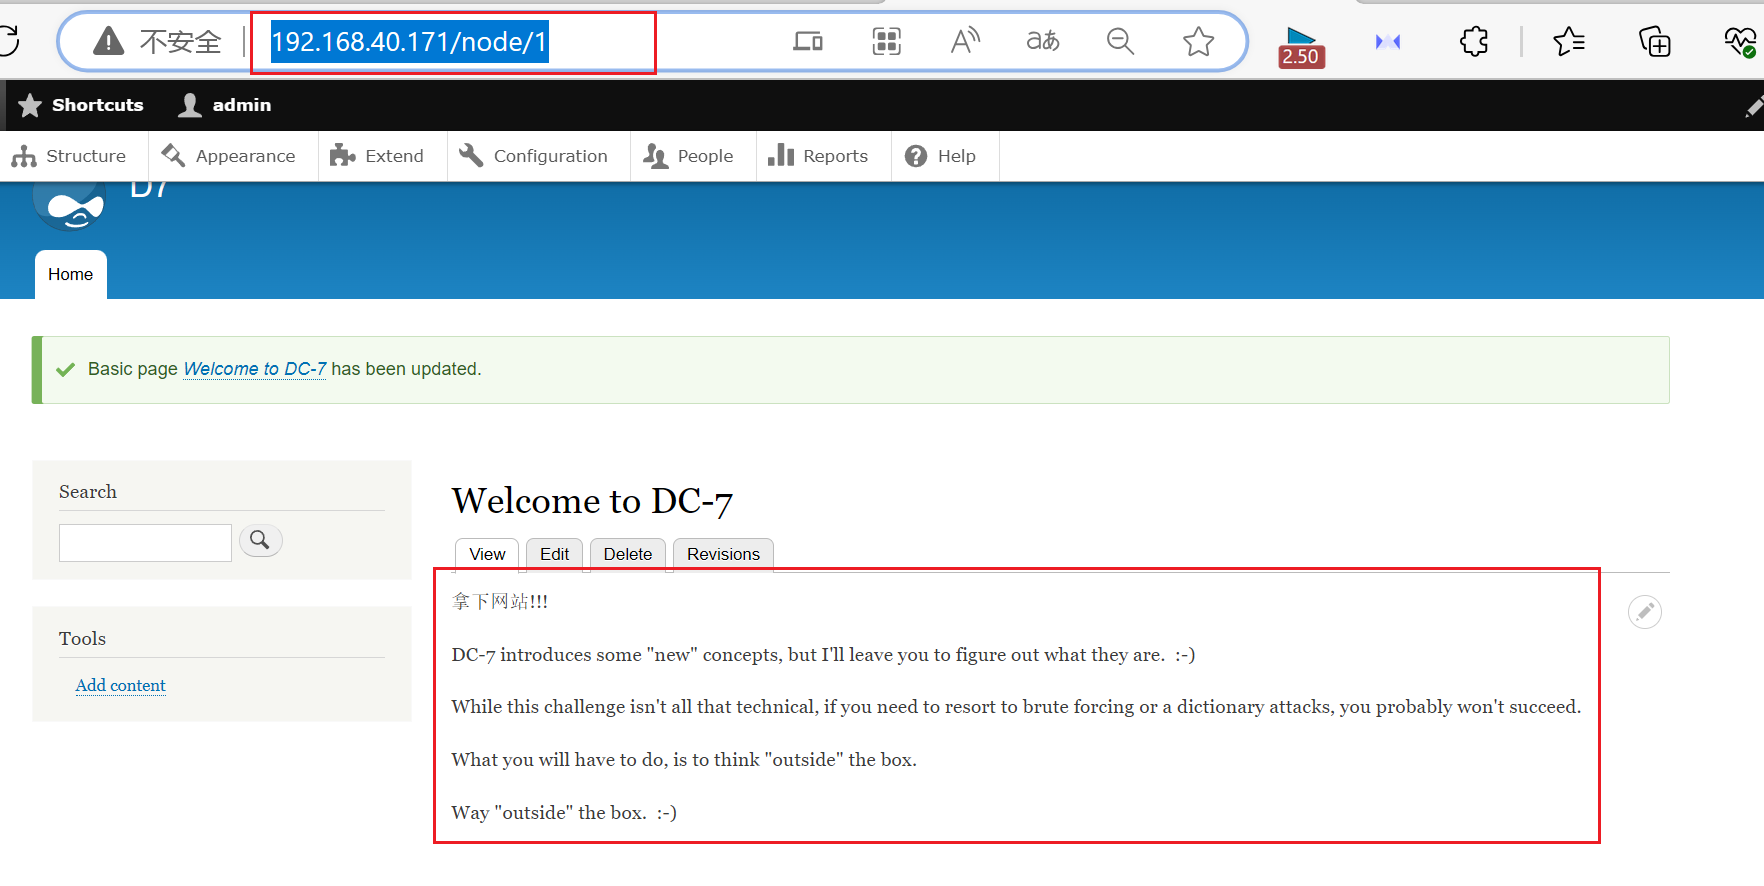Add page to favorites with star icon
Image resolution: width=1764 pixels, height=886 pixels.
[x=1198, y=41]
